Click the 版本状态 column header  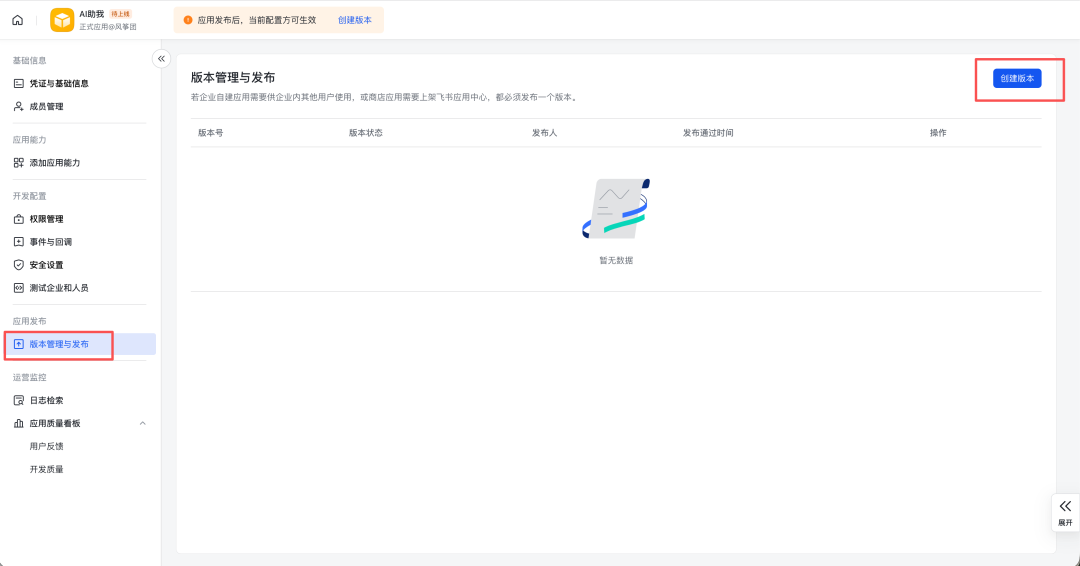pyautogui.click(x=366, y=133)
